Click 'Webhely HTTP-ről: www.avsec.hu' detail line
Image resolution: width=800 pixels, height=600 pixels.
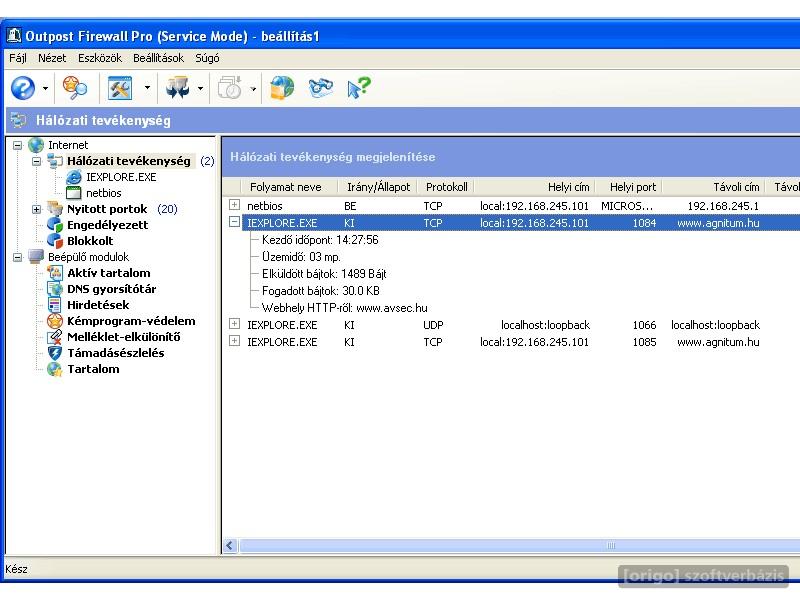pyautogui.click(x=344, y=308)
